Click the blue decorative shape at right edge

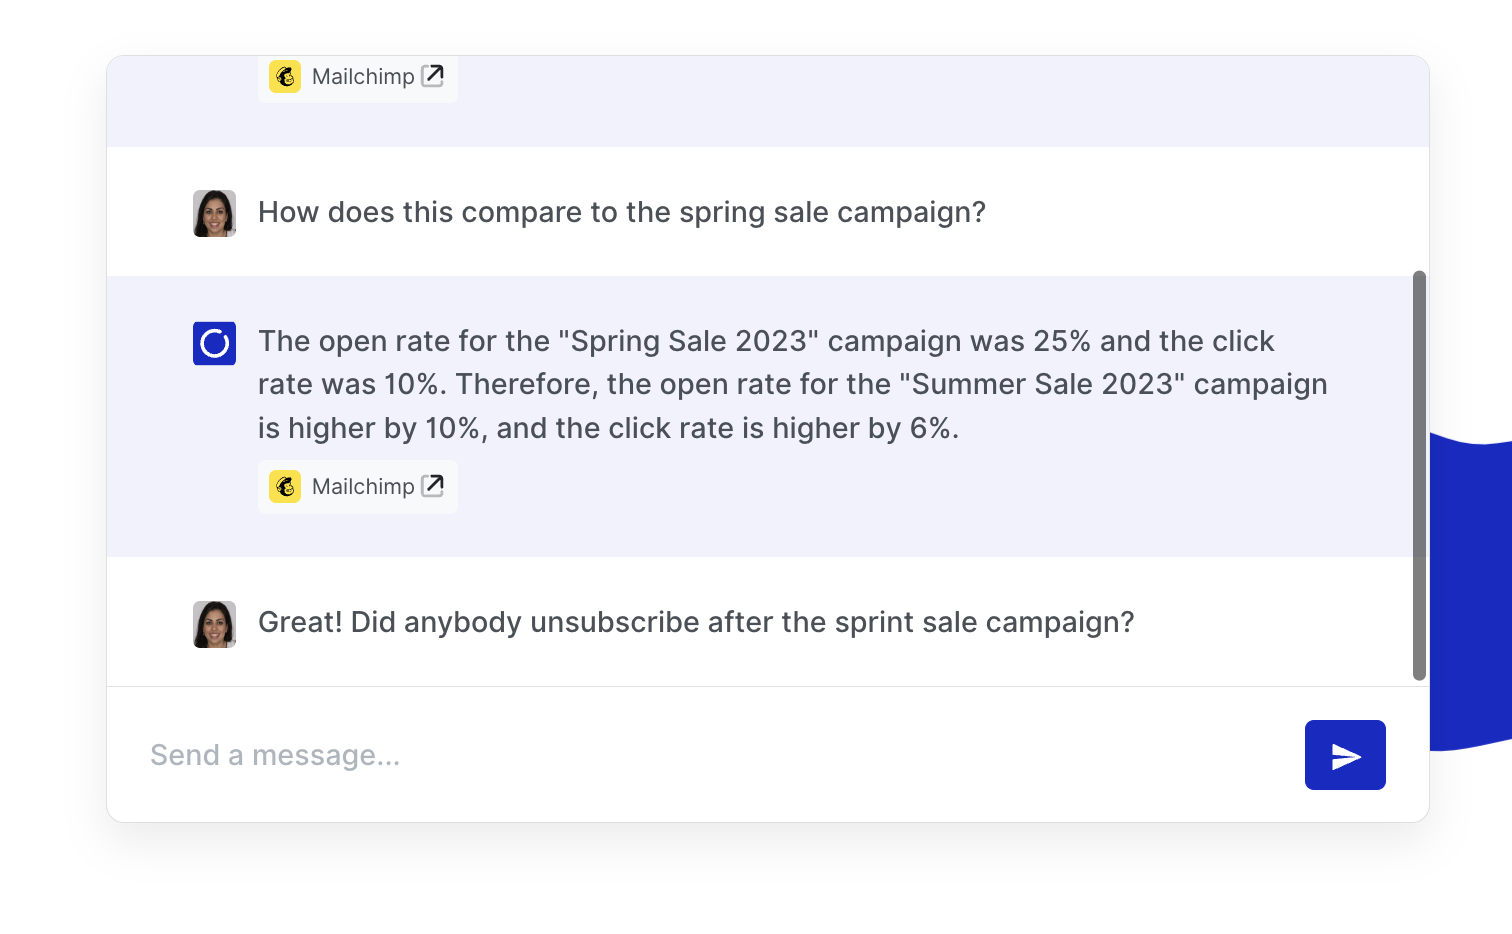(x=1468, y=590)
